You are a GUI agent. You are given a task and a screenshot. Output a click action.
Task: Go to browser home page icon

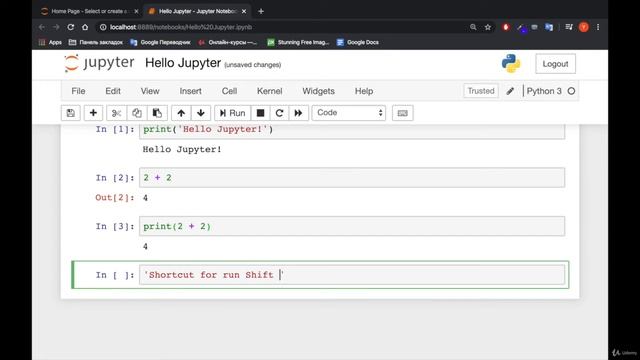(85, 27)
